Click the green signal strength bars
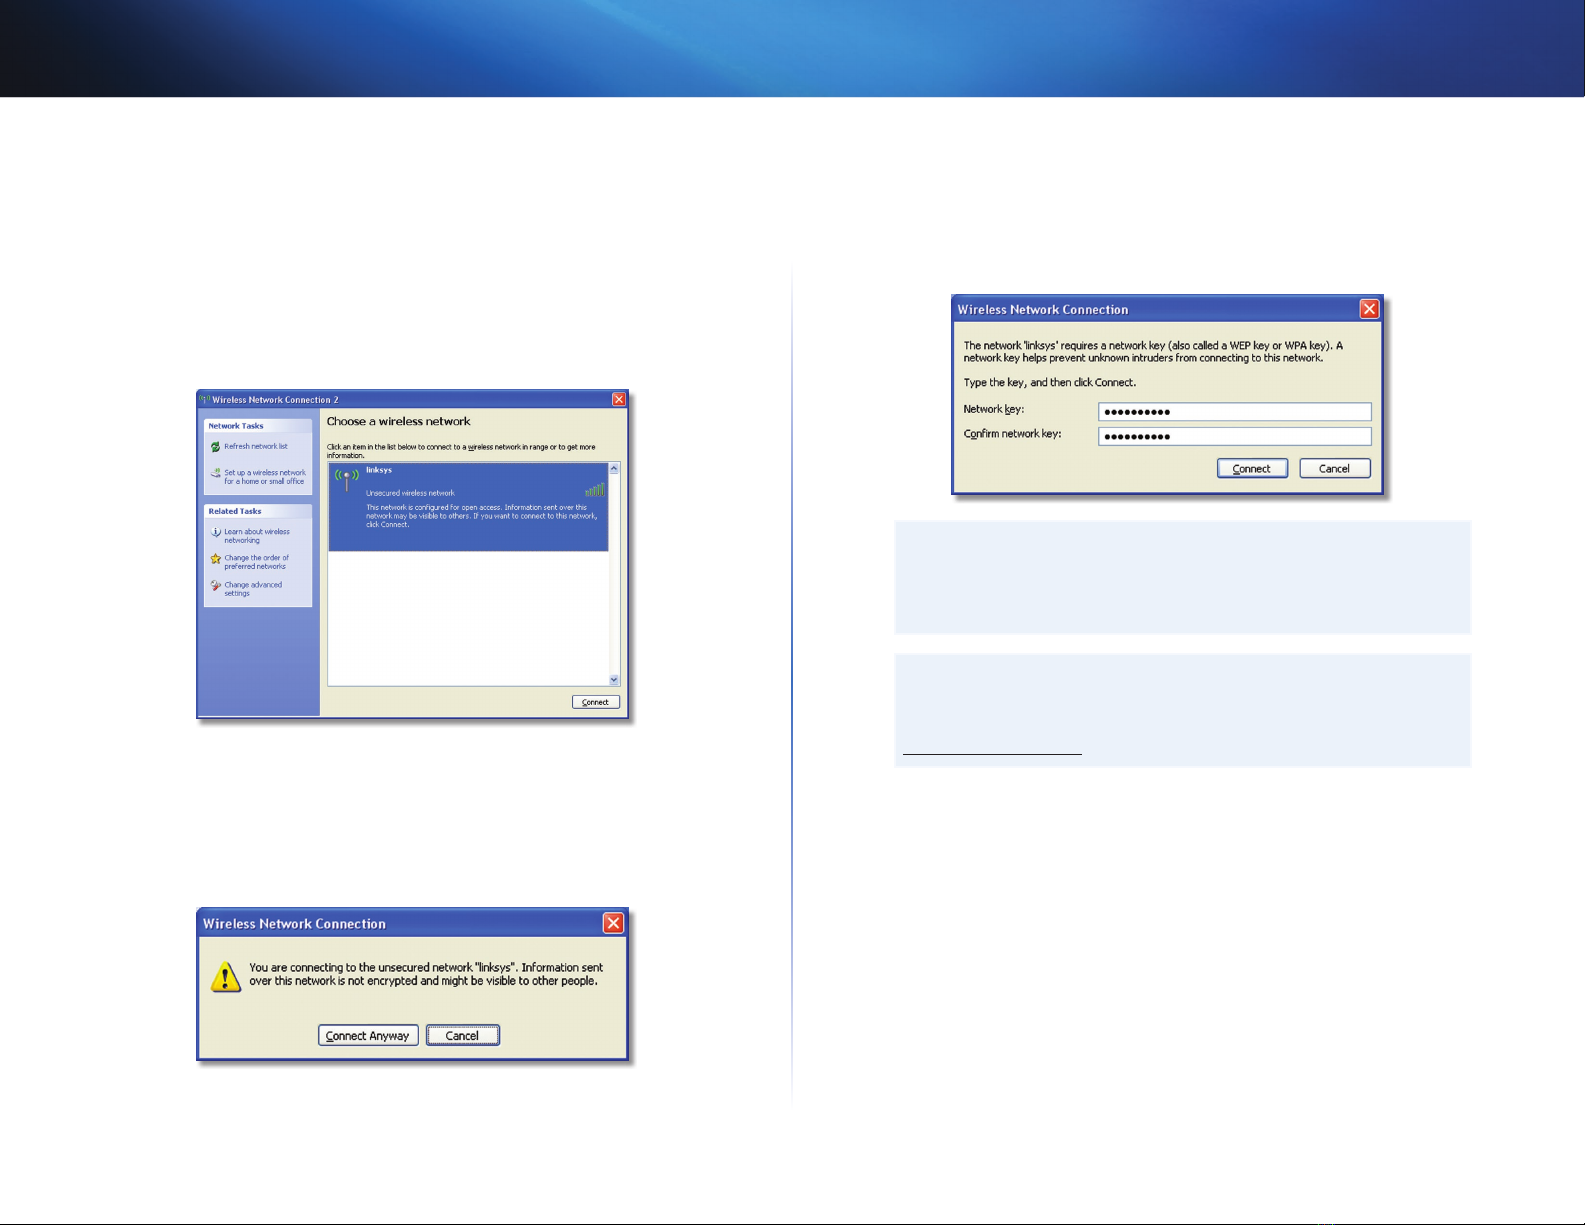The width and height of the screenshot is (1585, 1225). [595, 489]
